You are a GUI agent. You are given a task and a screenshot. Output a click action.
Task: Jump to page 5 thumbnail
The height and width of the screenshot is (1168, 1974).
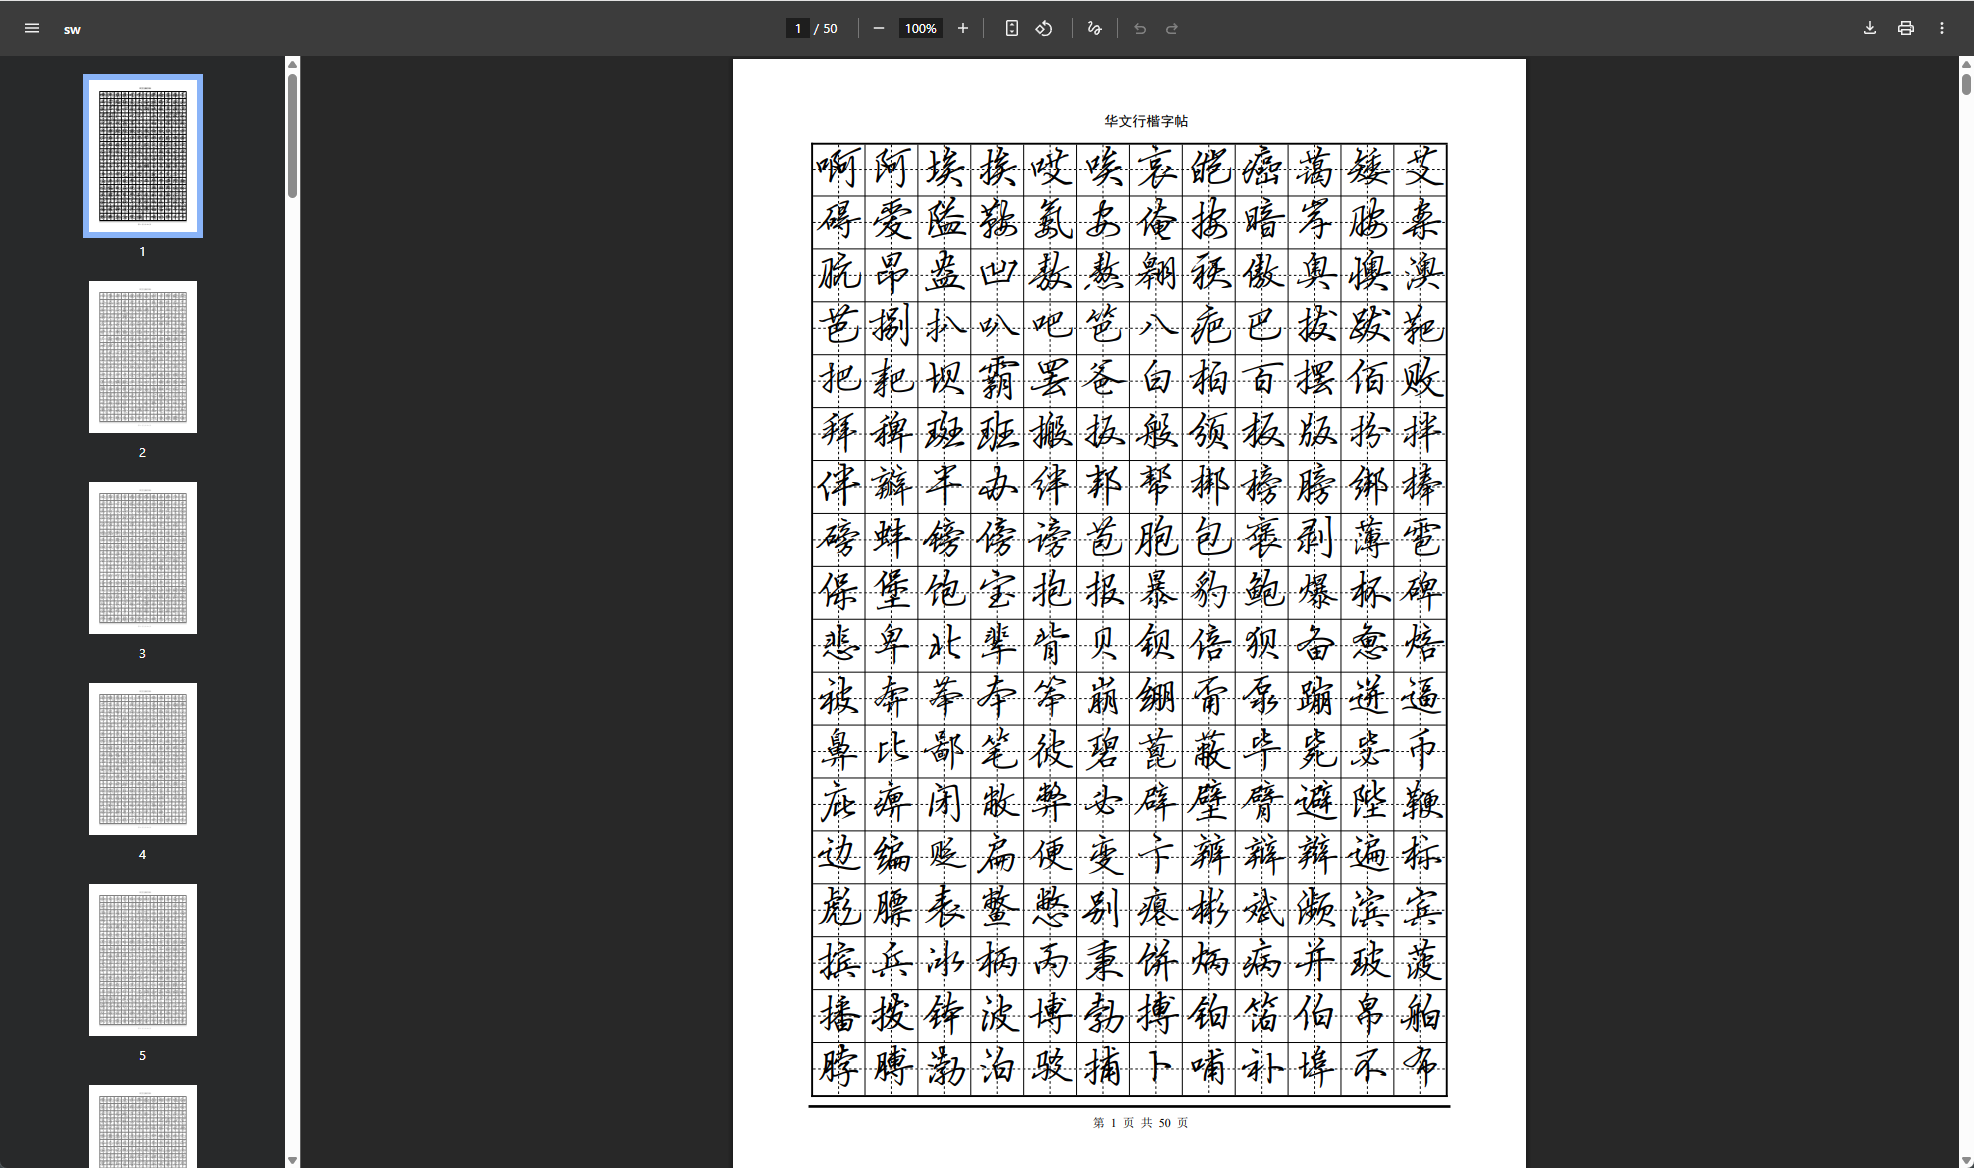pos(143,960)
